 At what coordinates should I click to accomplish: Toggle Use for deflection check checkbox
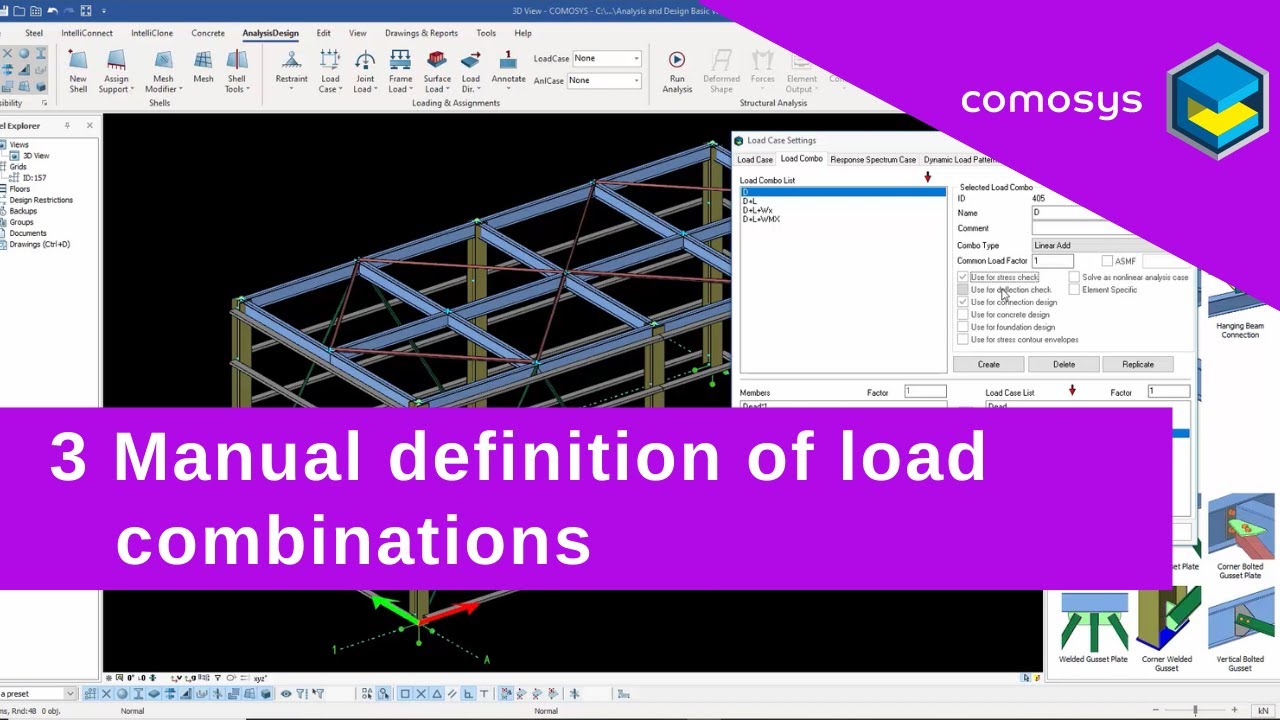click(x=963, y=290)
